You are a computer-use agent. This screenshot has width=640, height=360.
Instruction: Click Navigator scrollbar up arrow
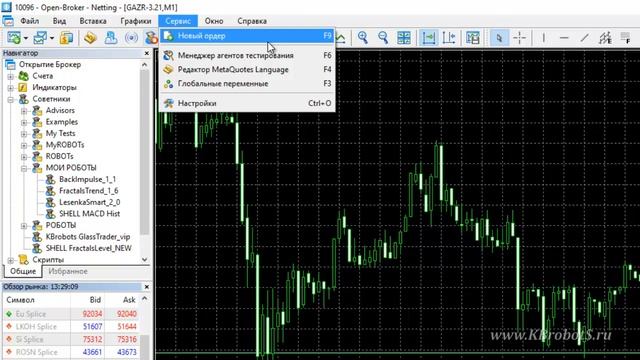[144, 64]
